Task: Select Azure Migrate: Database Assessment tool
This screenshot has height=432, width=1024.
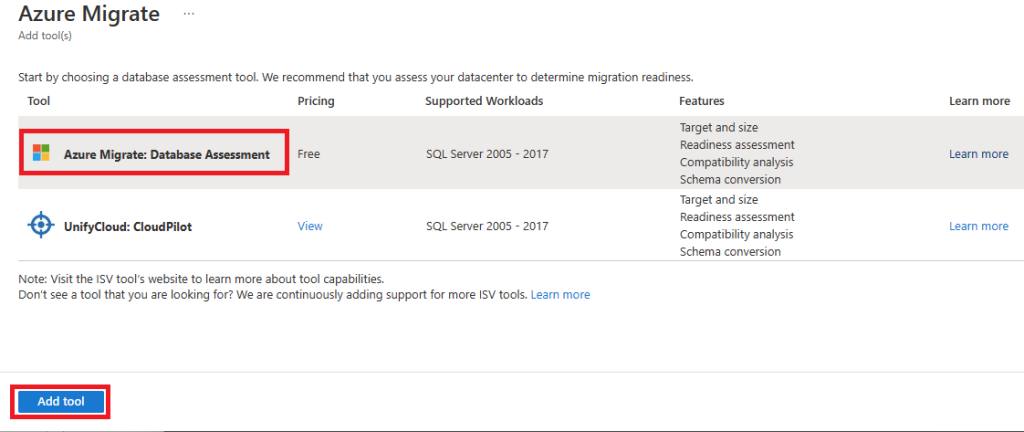Action: tap(167, 155)
